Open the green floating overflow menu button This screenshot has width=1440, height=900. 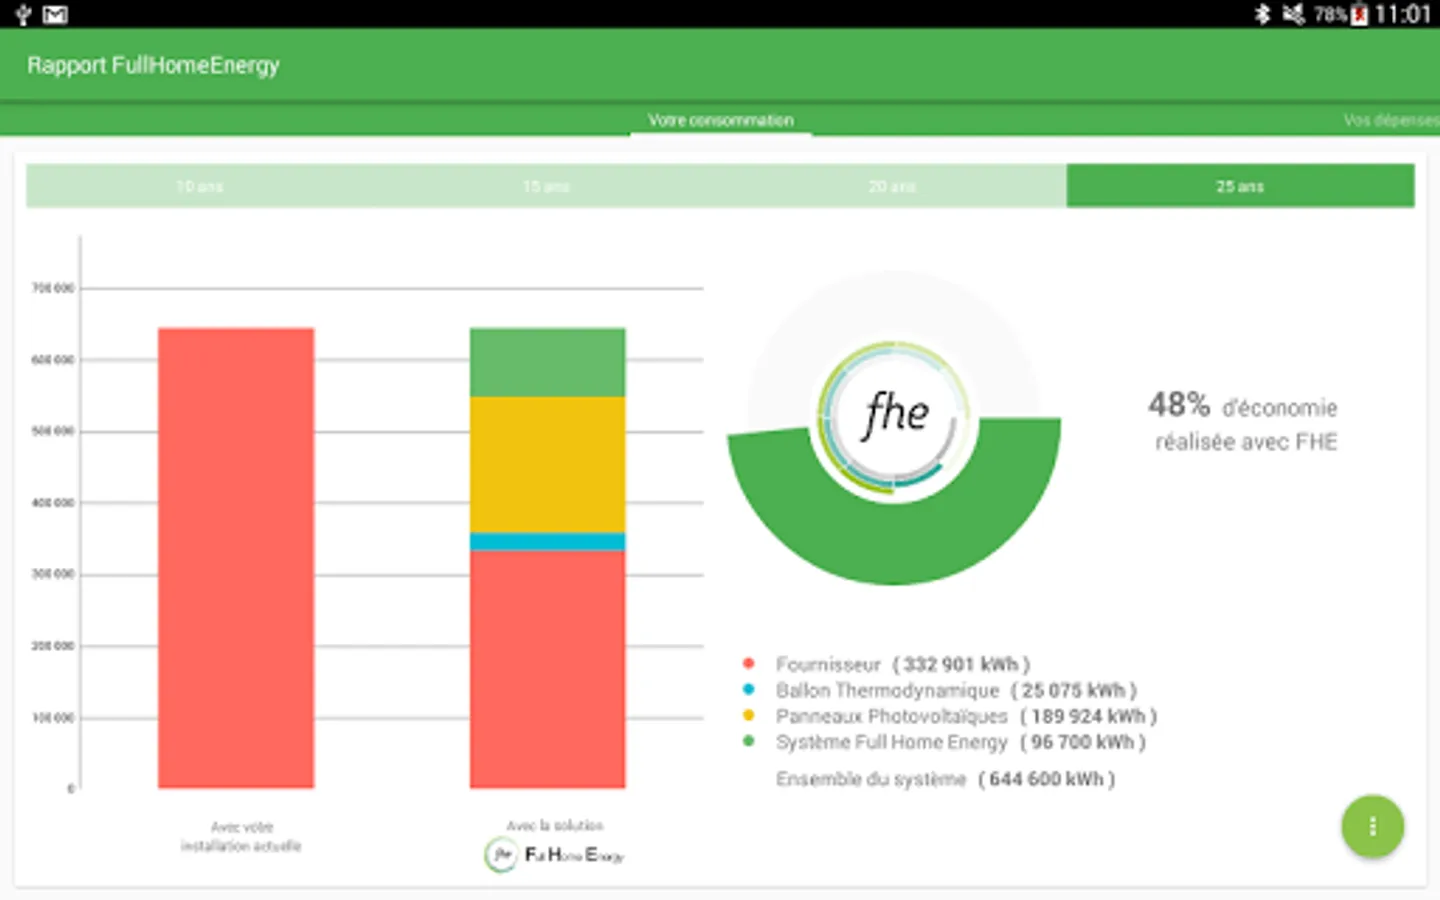1372,826
